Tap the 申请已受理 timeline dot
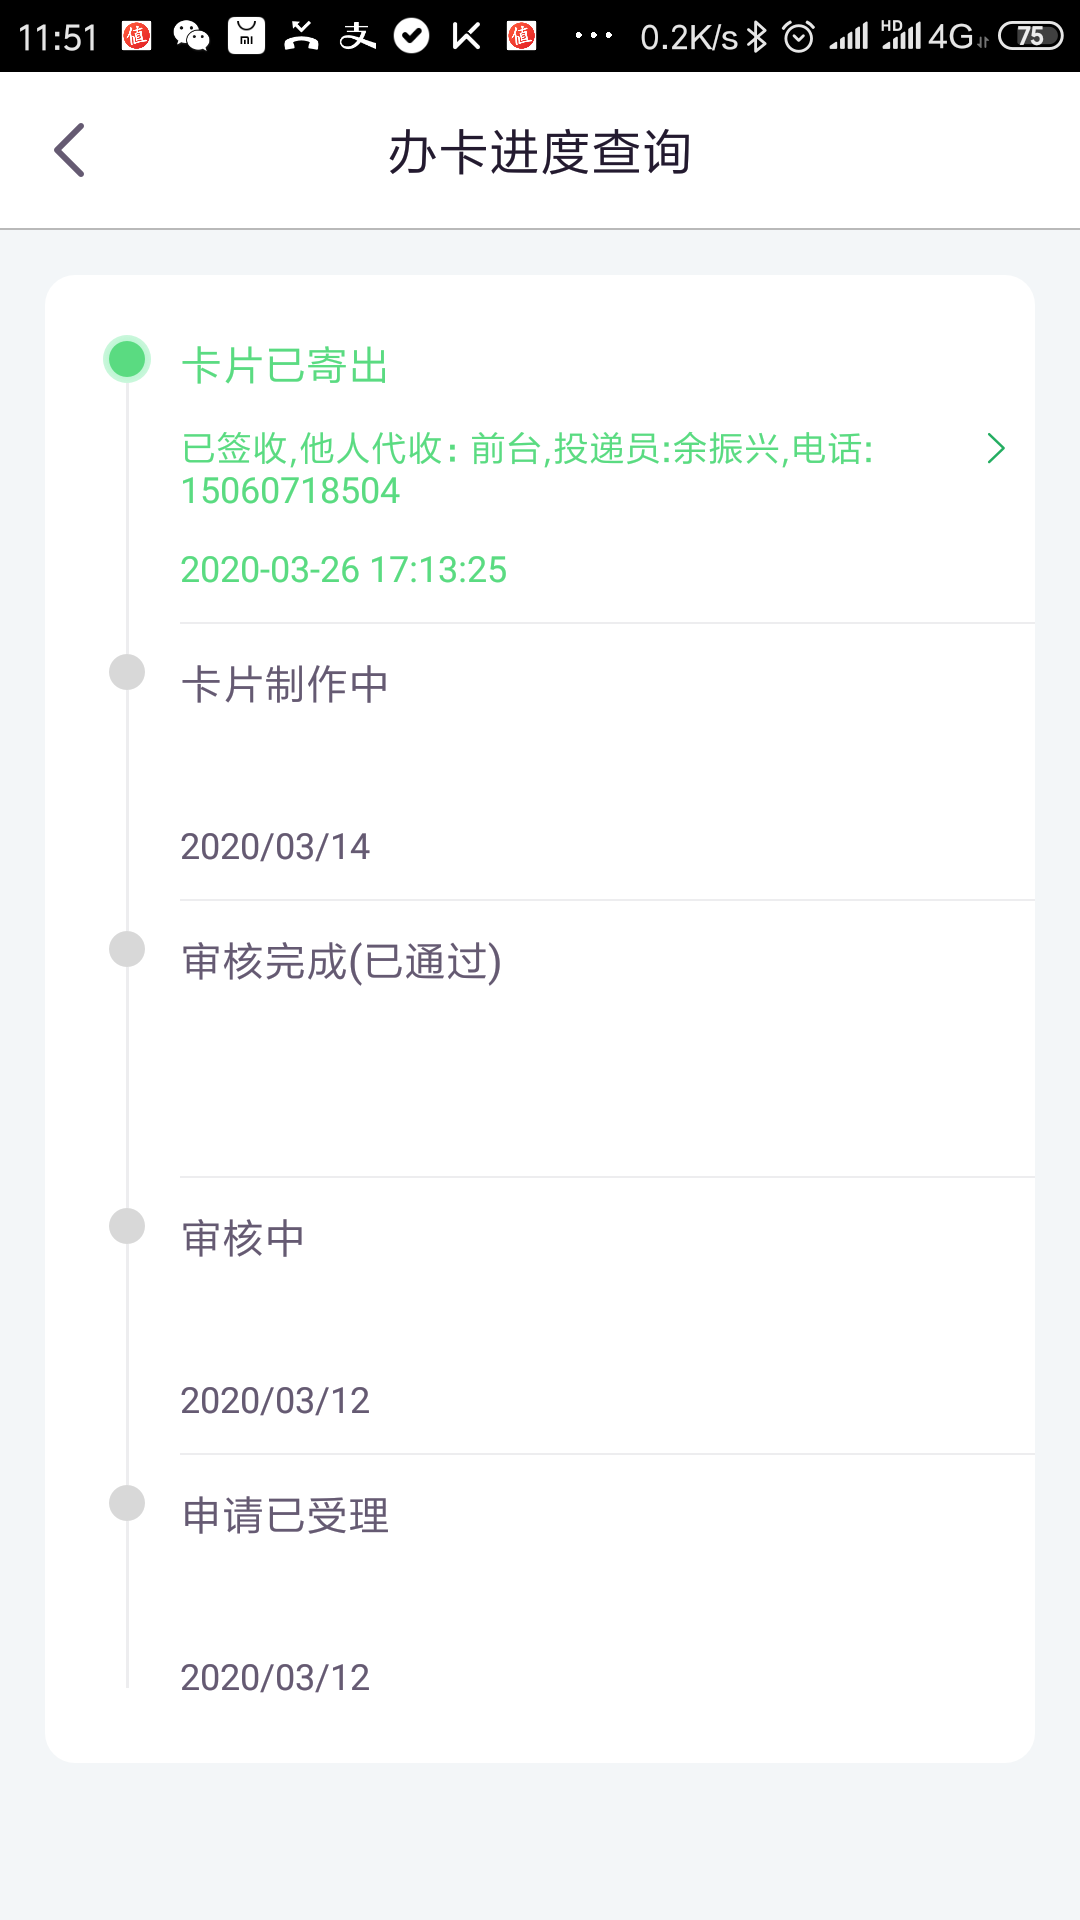1080x1920 pixels. click(127, 1503)
